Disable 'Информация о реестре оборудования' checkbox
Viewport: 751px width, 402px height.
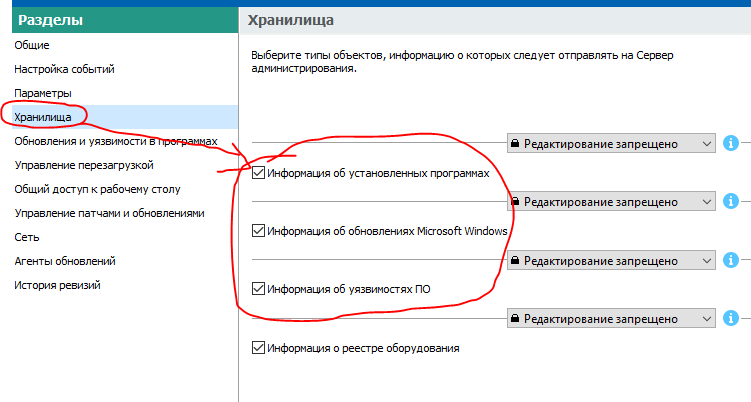tap(258, 347)
